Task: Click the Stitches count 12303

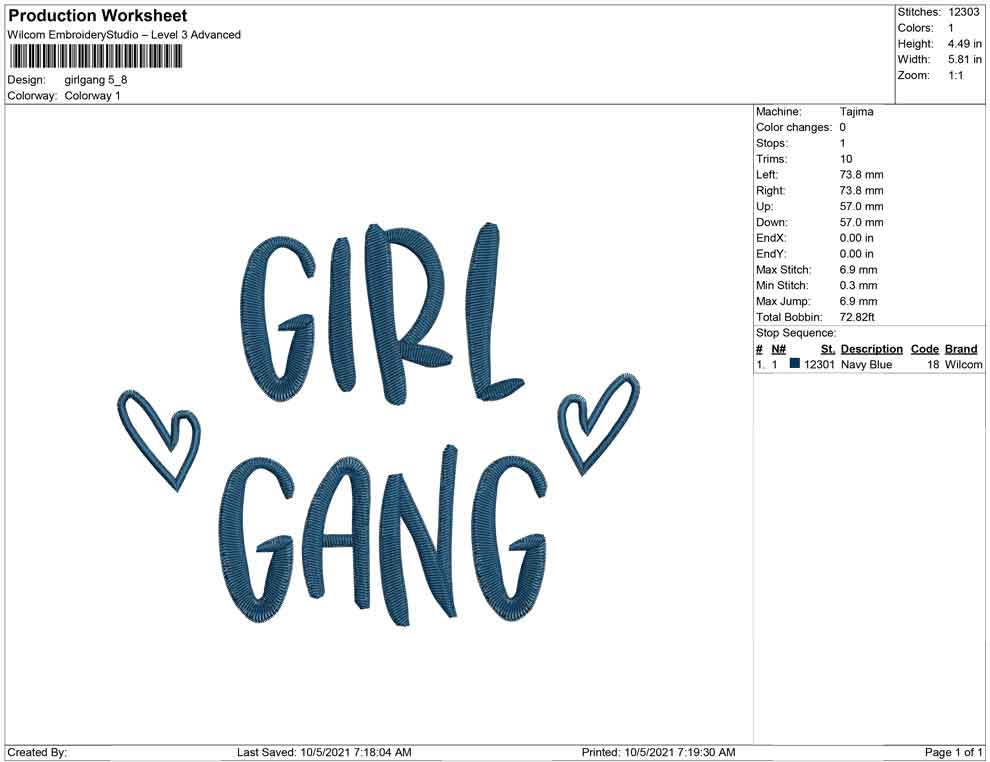Action: click(x=964, y=12)
